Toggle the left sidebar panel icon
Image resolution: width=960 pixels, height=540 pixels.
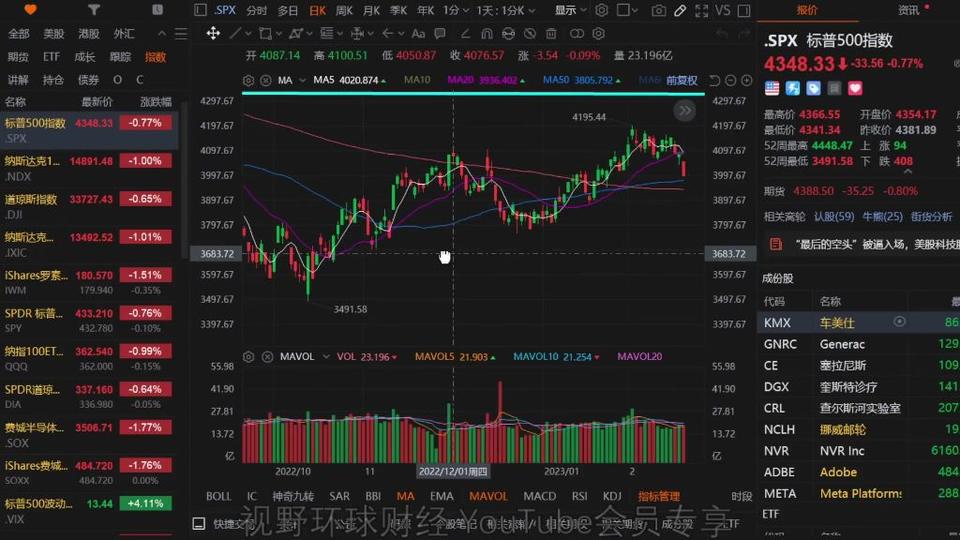[x=200, y=10]
